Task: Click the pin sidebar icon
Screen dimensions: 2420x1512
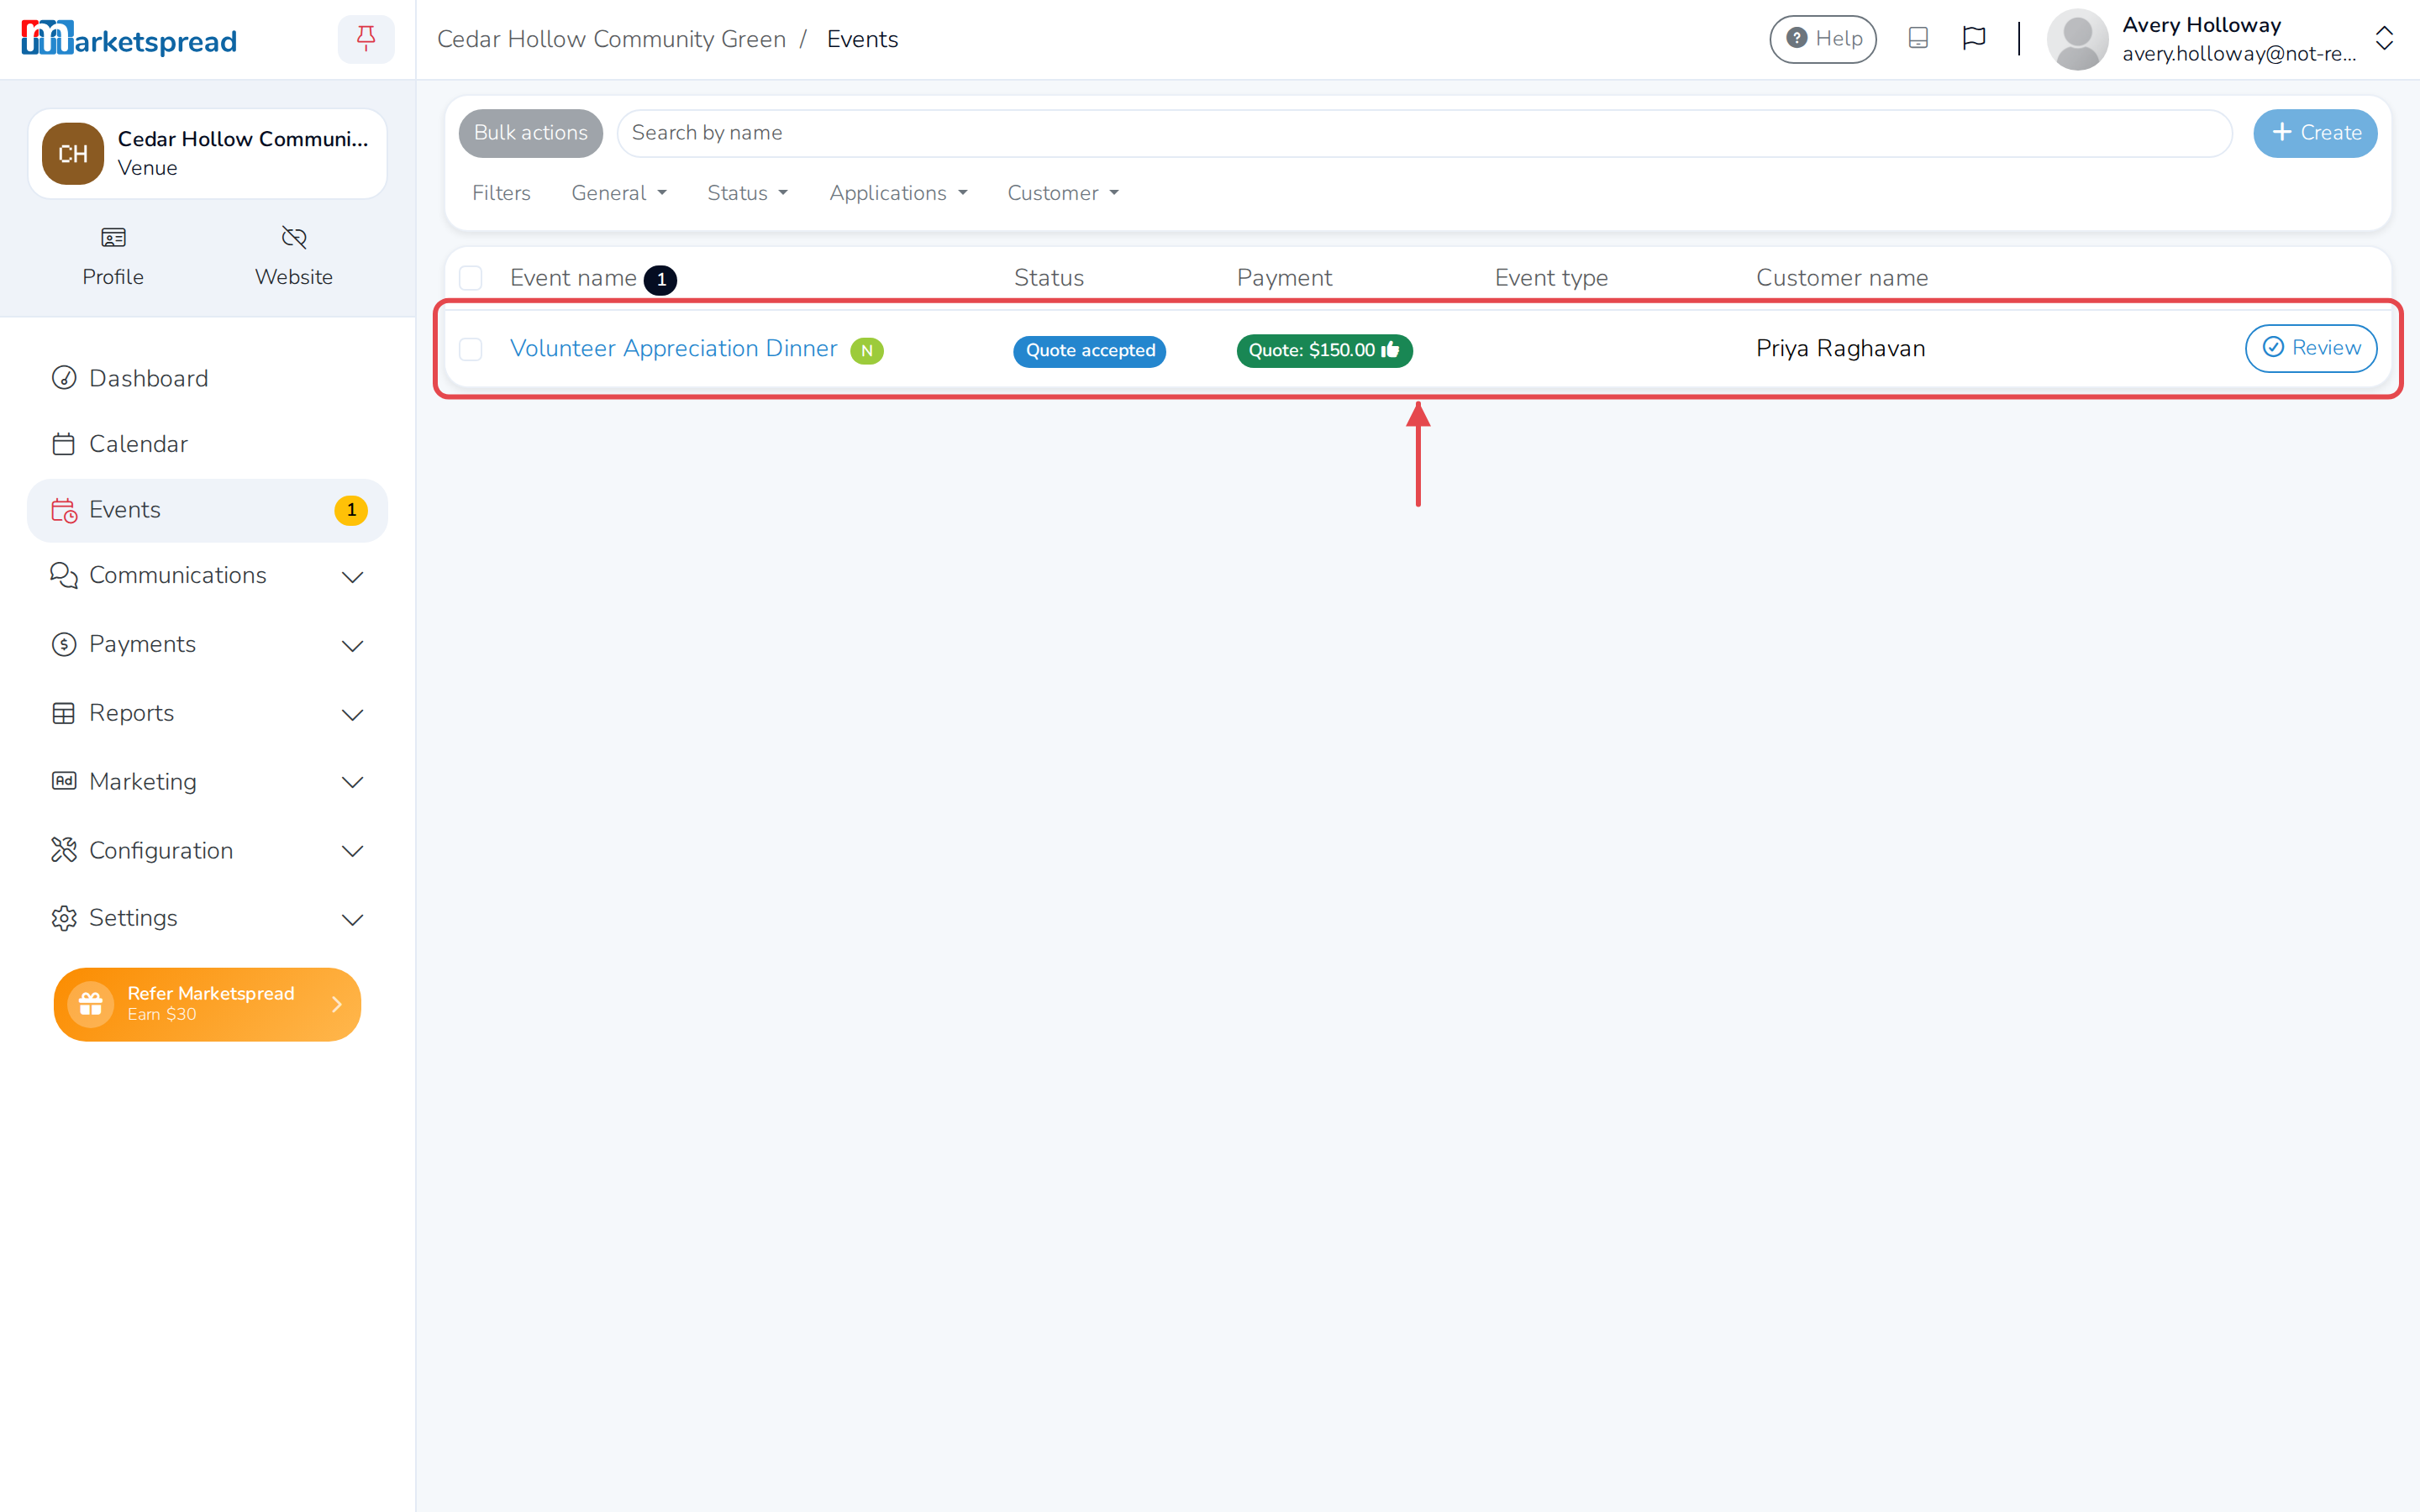Action: [x=366, y=39]
